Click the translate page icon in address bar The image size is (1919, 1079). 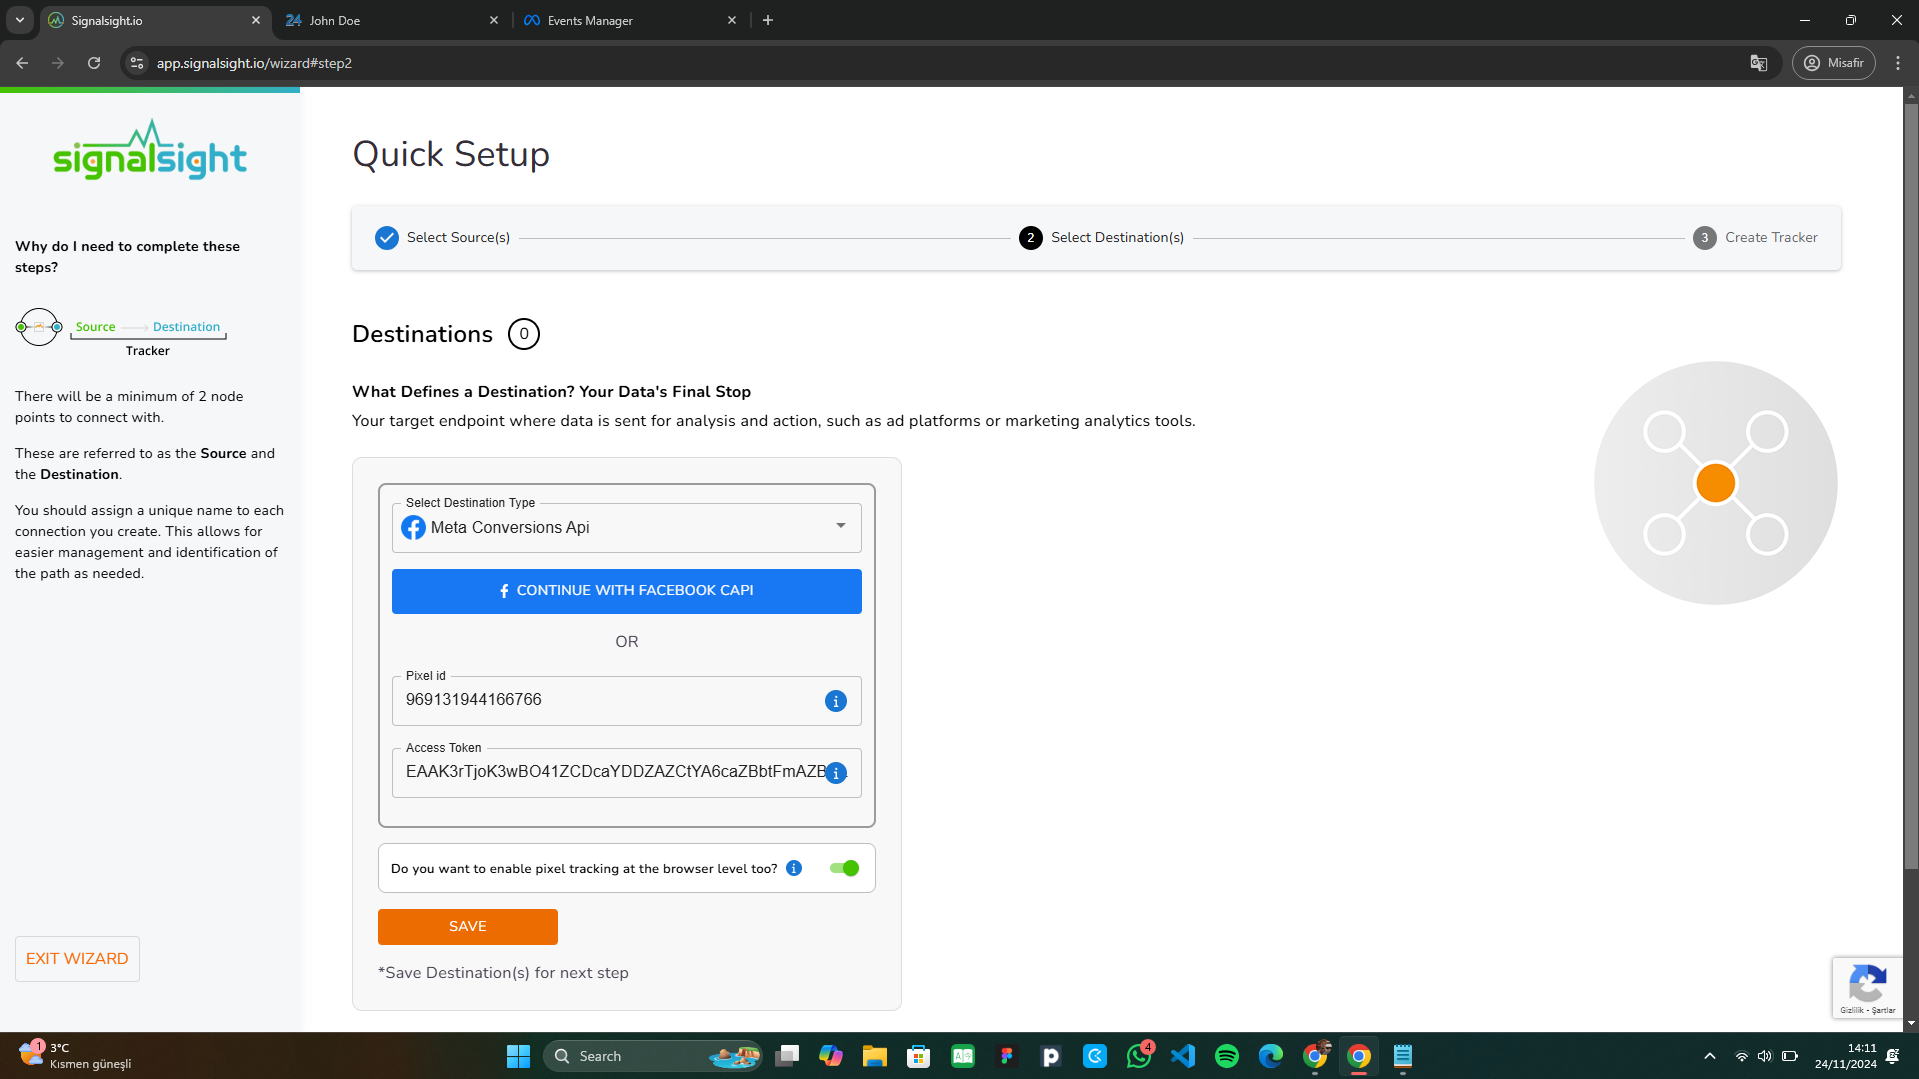tap(1758, 63)
